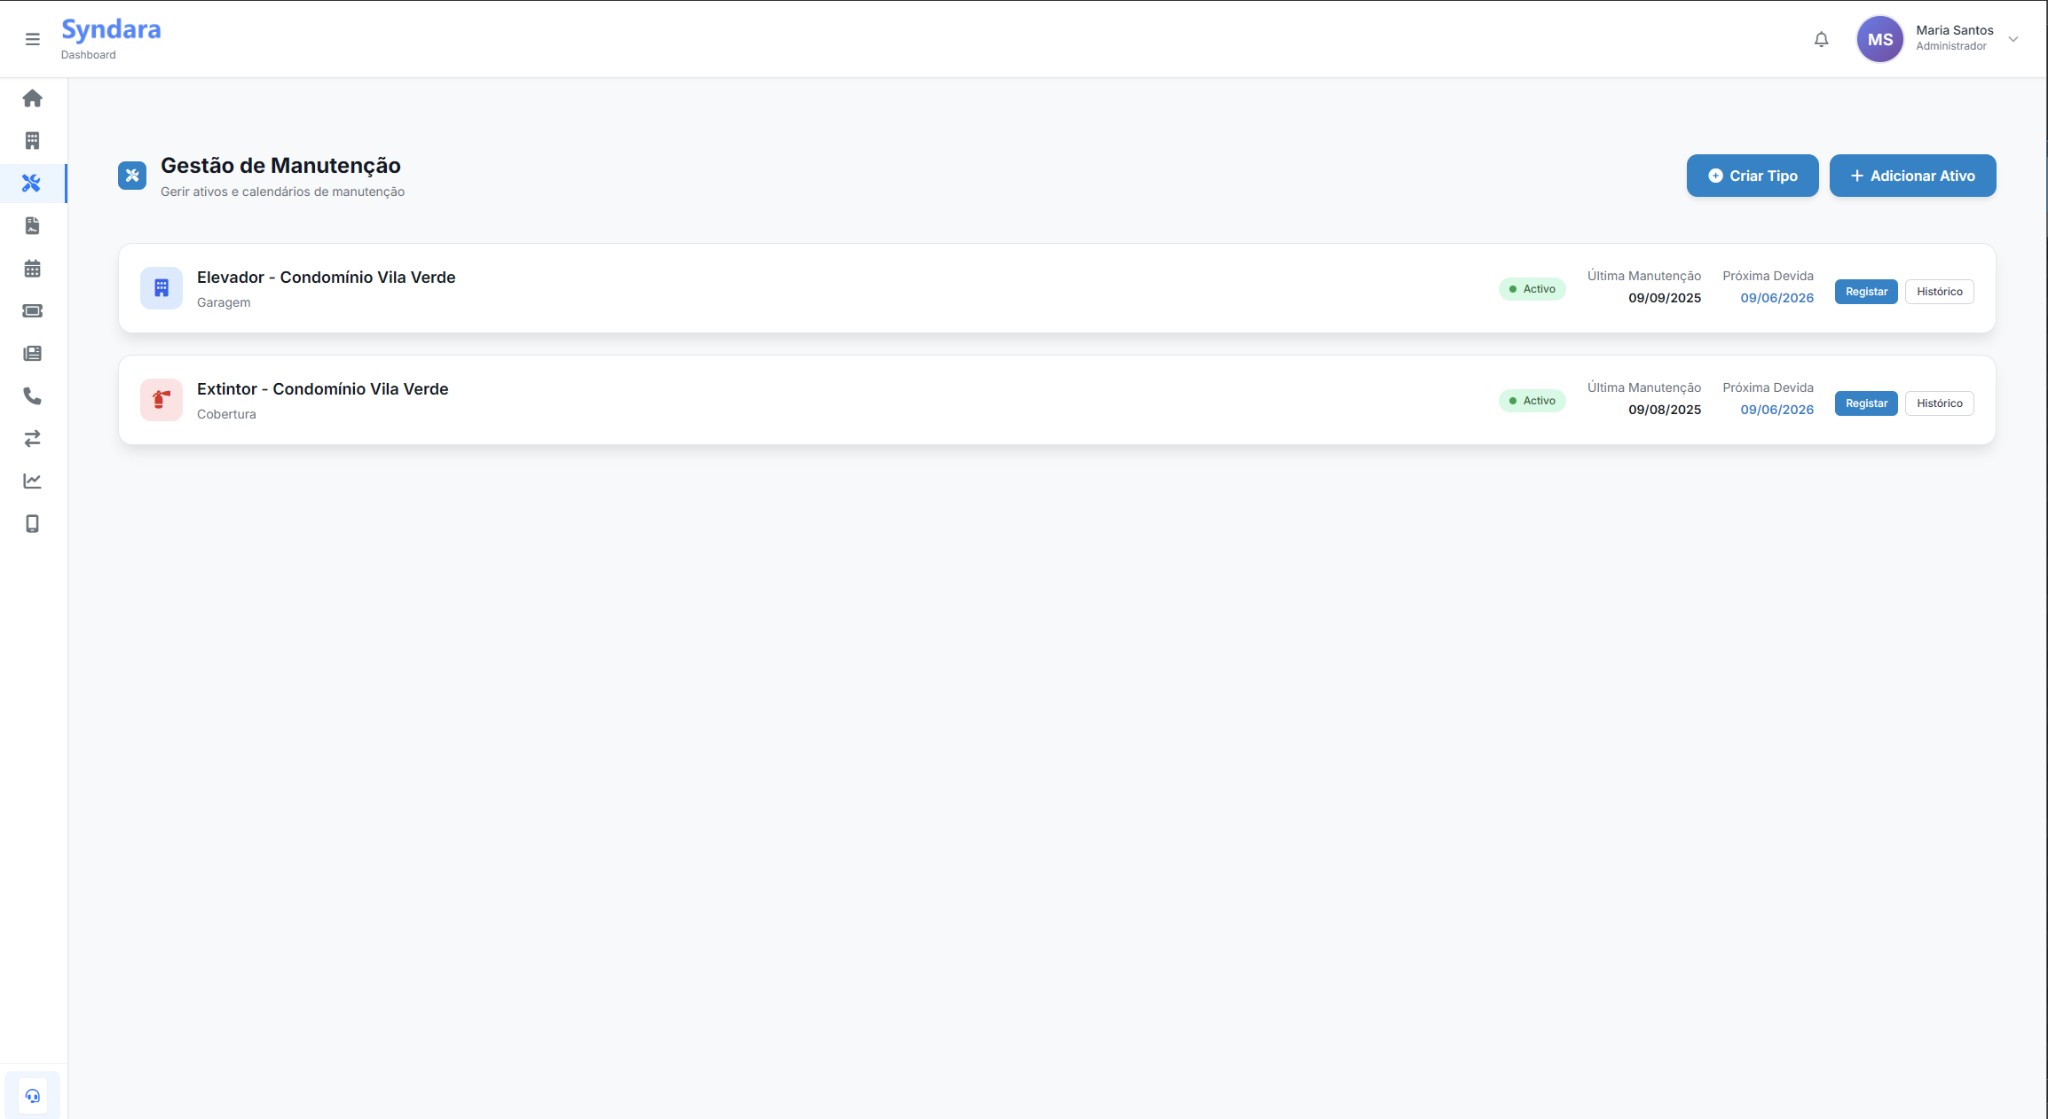The width and height of the screenshot is (2048, 1119).
Task: Select the mobile device icon in sidebar
Action: point(32,524)
